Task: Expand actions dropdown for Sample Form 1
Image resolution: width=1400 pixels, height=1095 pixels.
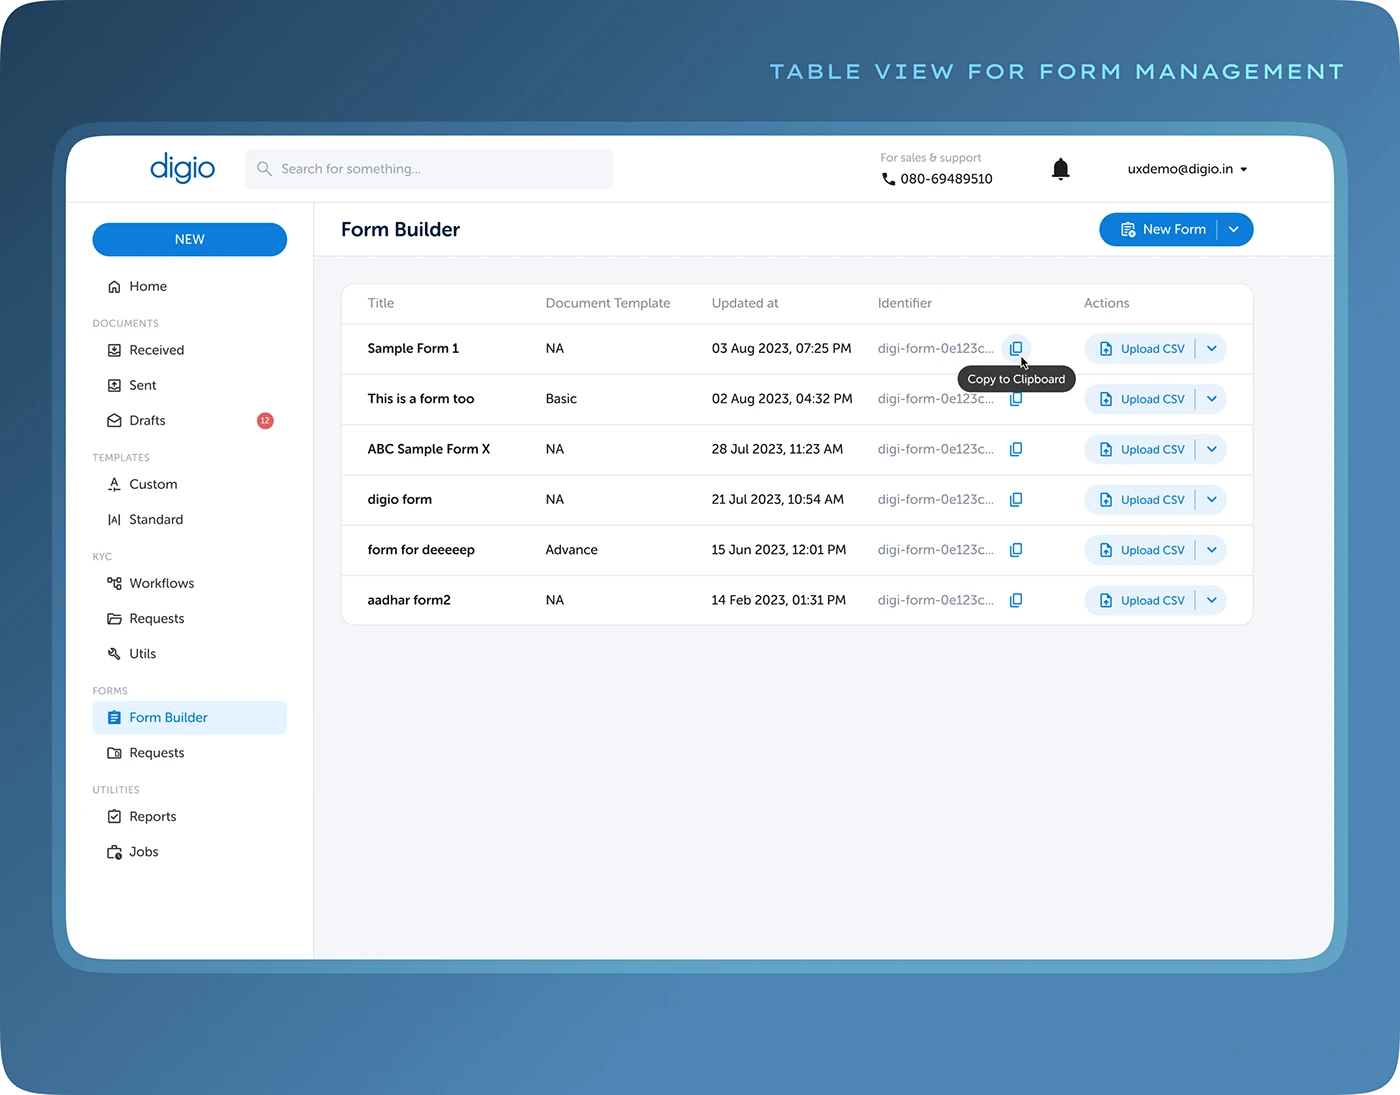Action: click(x=1211, y=349)
